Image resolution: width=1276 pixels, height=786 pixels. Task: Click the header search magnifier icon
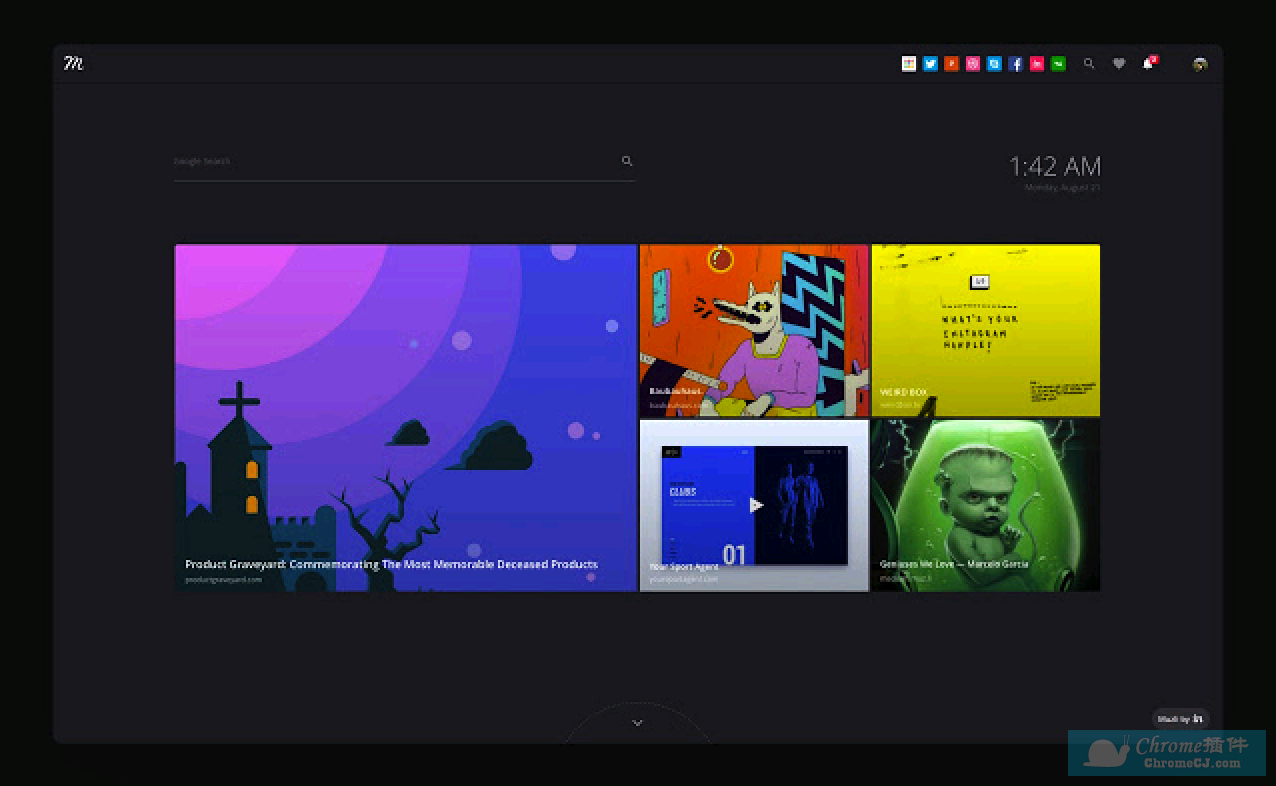click(1089, 64)
